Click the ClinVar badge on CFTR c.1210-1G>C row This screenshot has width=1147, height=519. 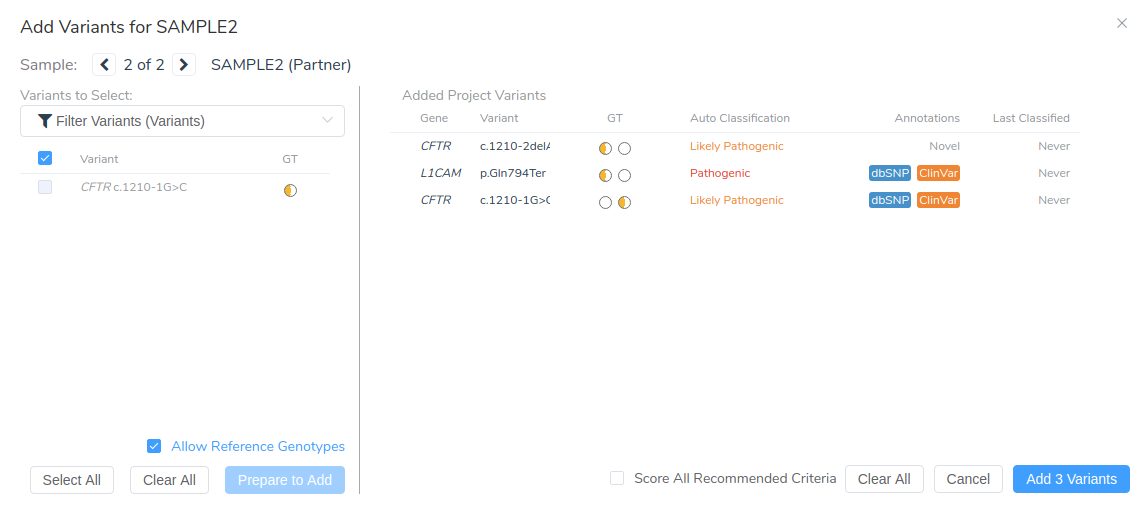pyautogui.click(x=938, y=200)
